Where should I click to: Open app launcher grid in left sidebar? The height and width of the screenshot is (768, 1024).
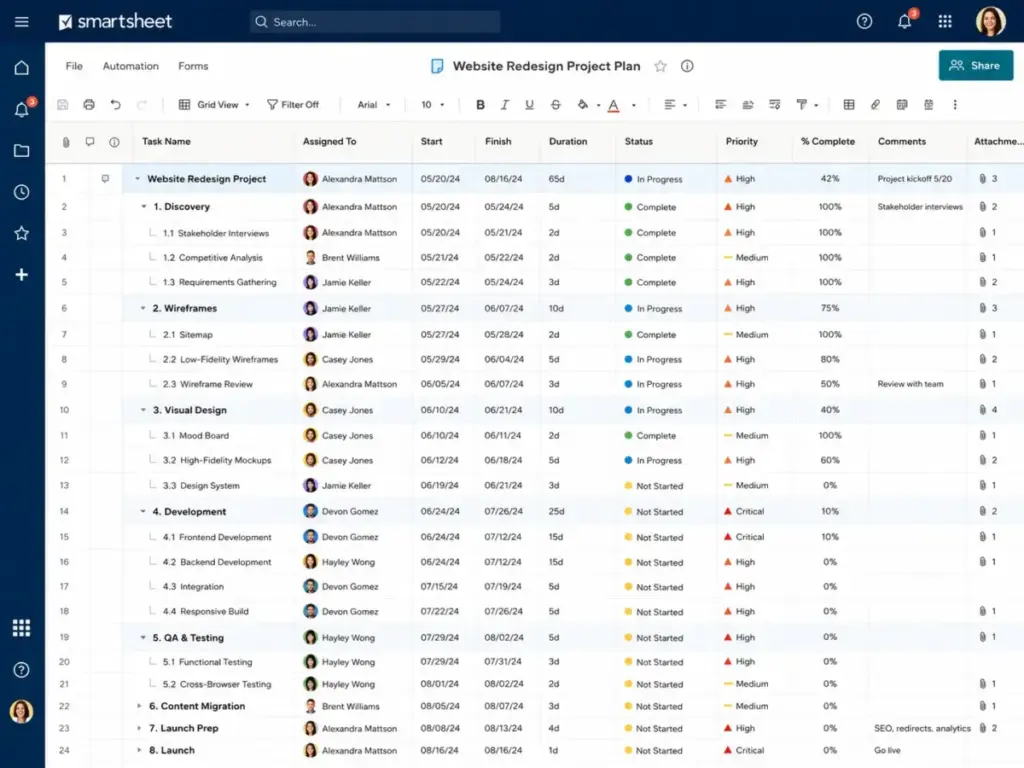click(x=22, y=628)
